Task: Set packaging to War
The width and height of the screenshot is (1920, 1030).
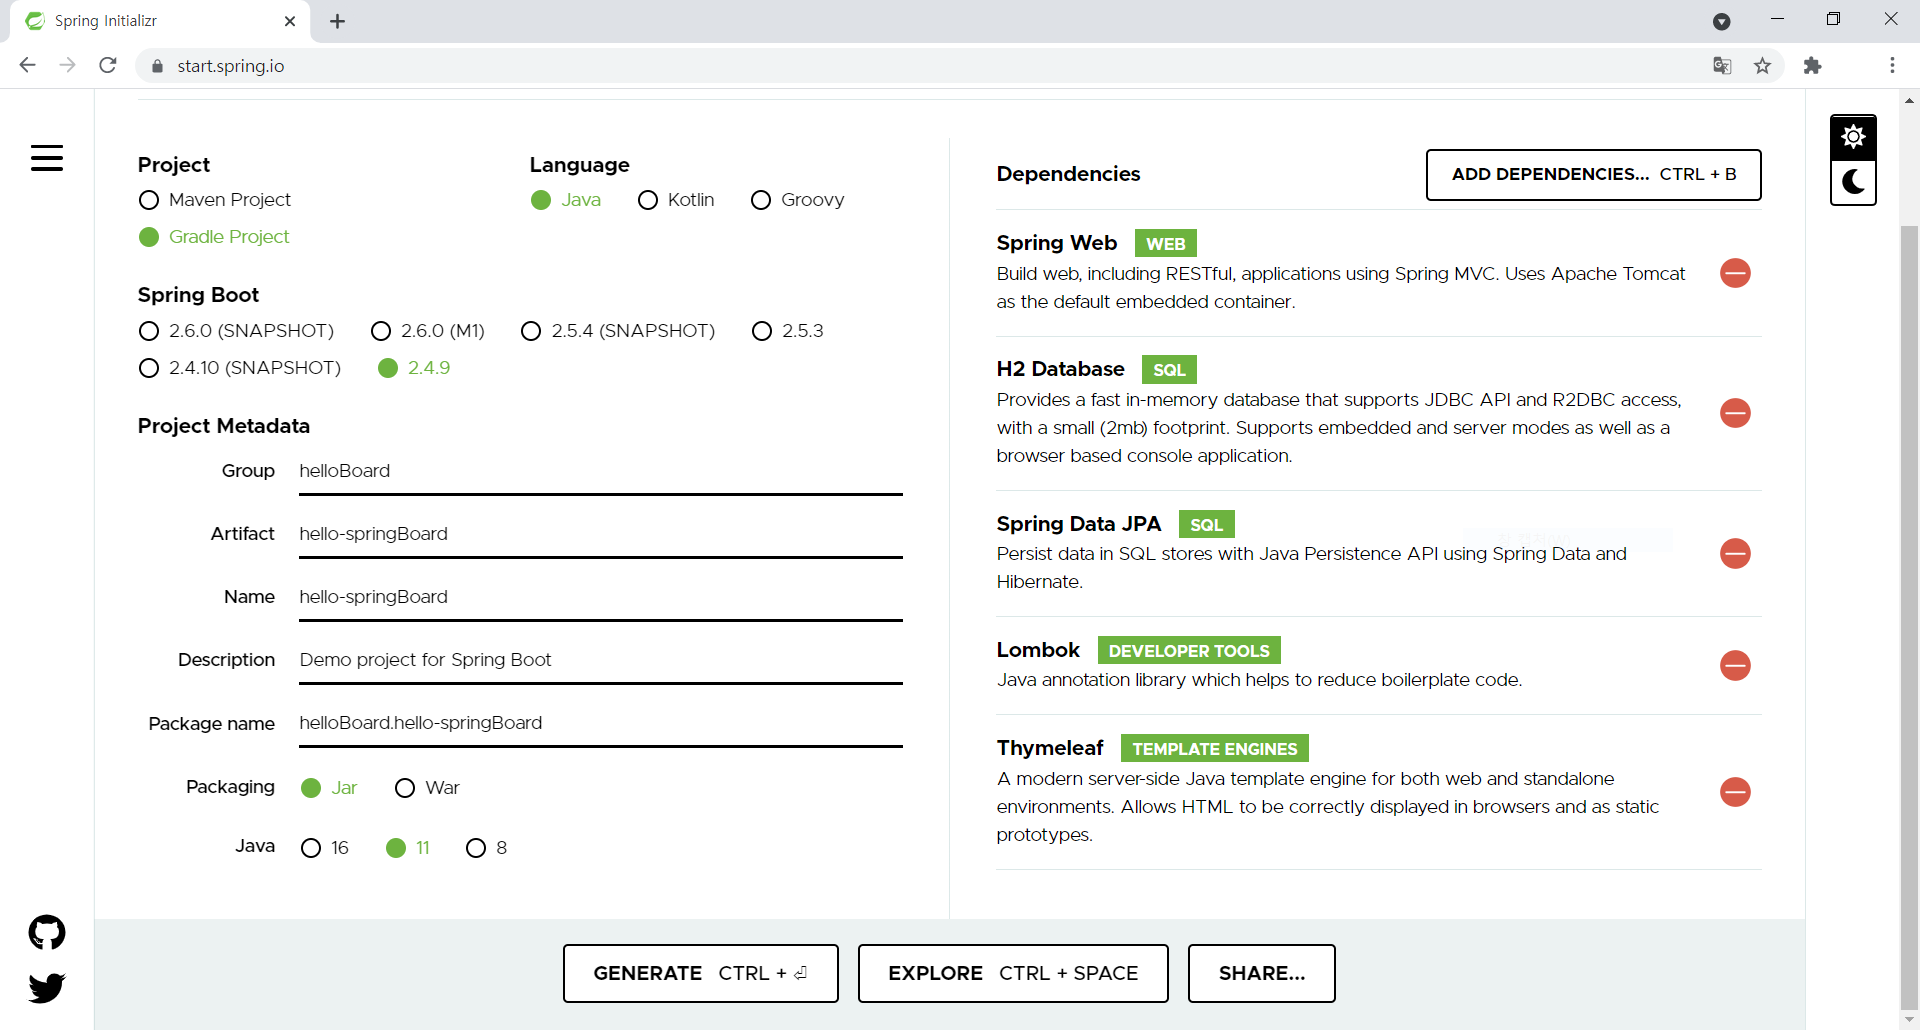Action: click(428, 788)
